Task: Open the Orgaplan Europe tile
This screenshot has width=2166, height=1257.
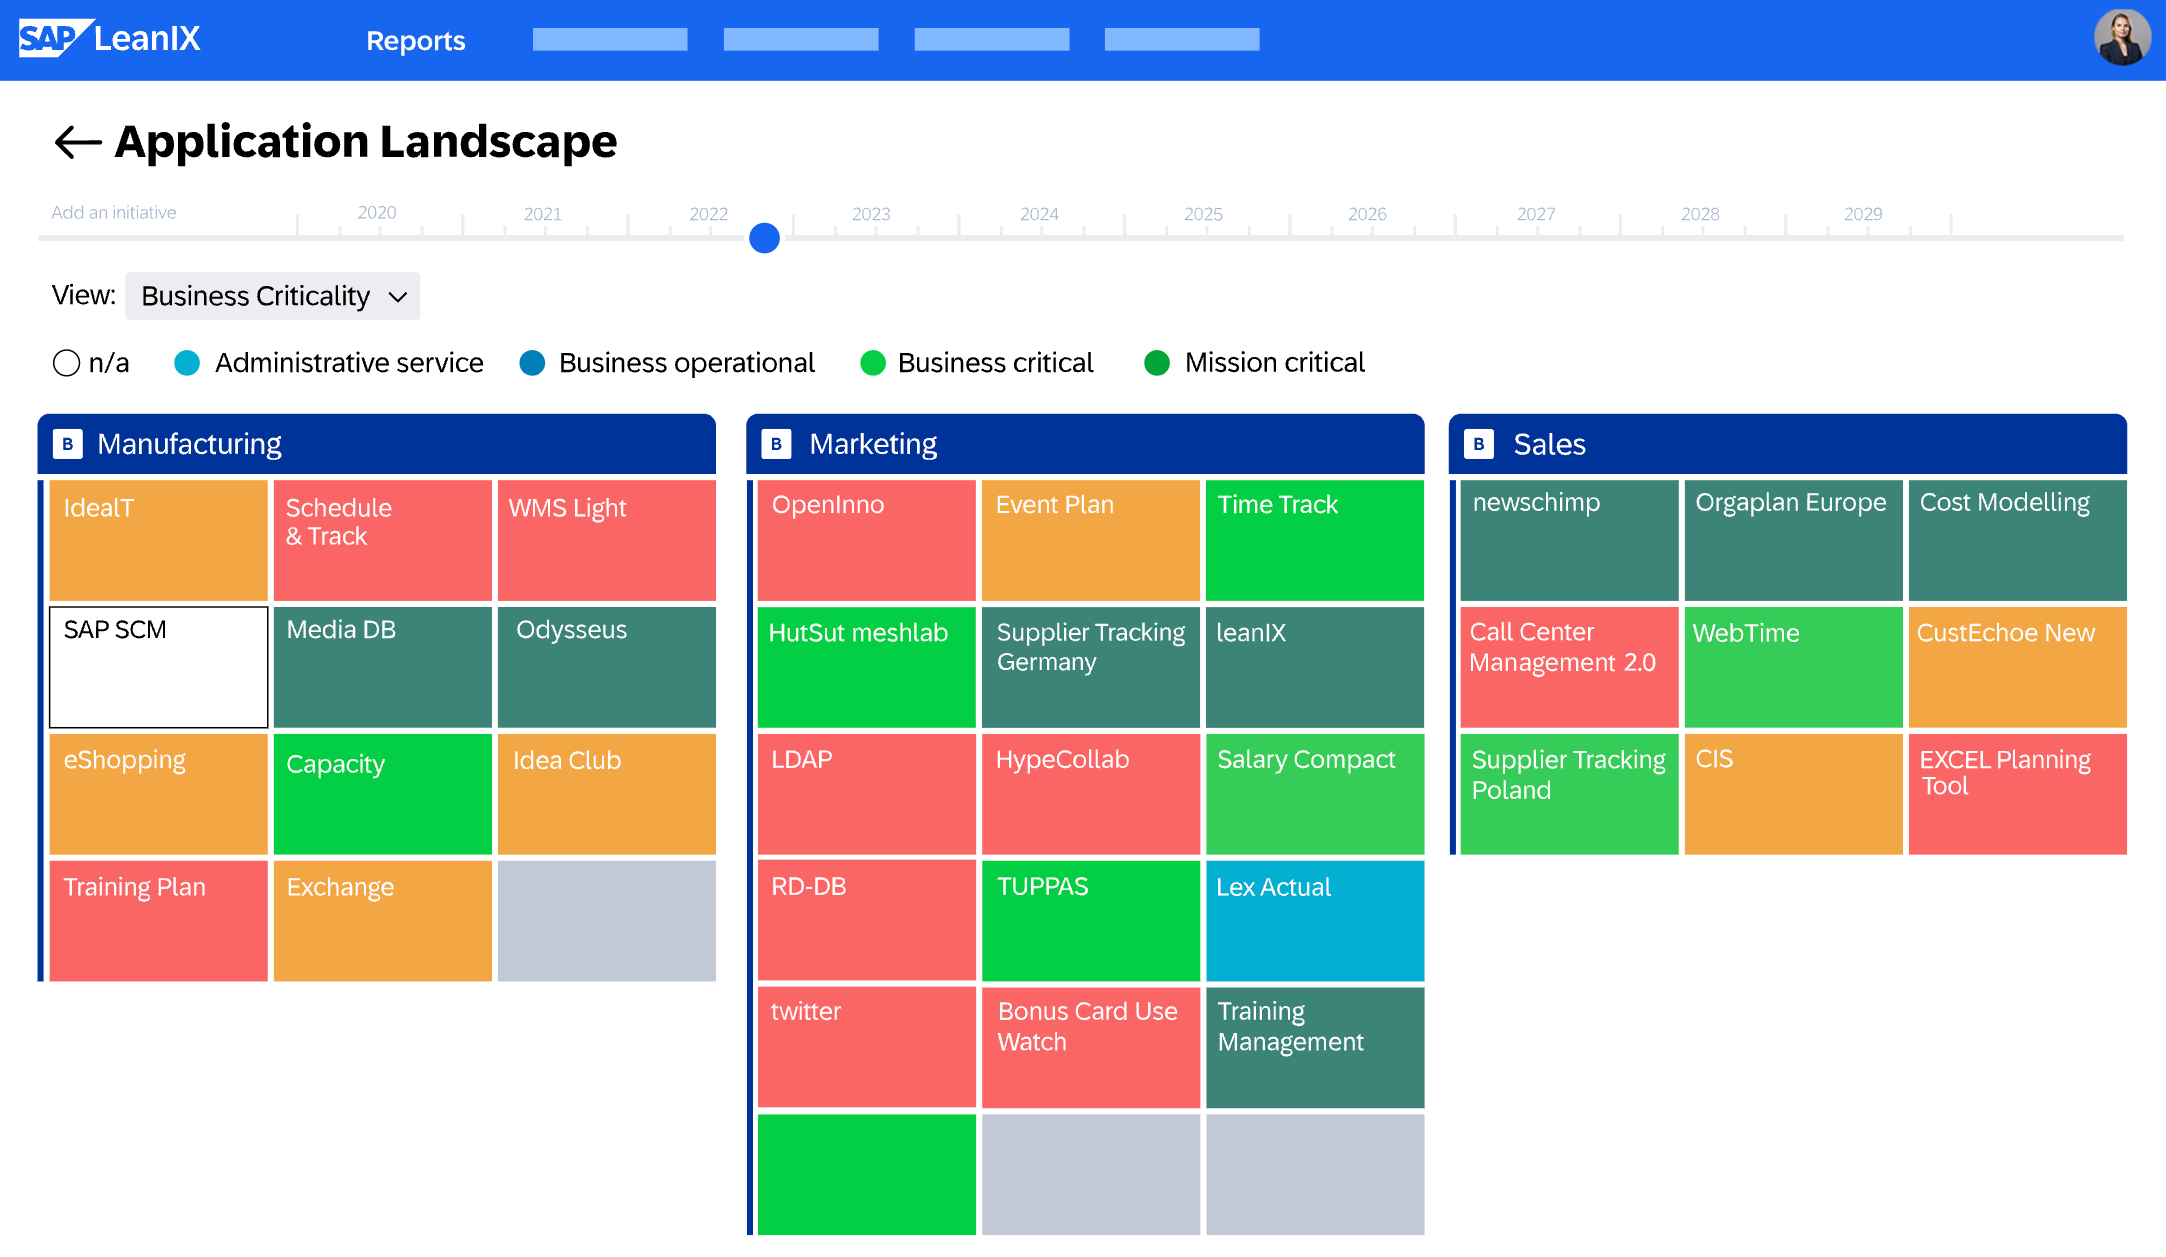Action: coord(1793,540)
